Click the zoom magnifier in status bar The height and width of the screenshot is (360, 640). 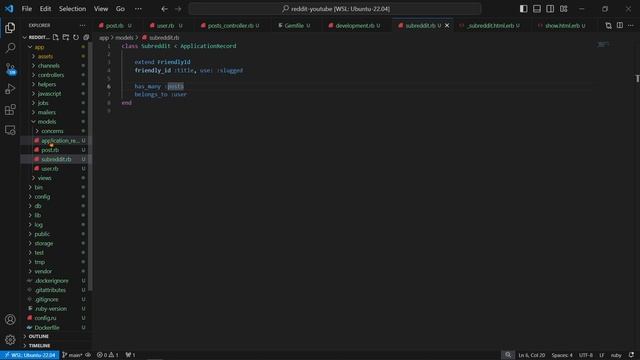(x=508, y=355)
